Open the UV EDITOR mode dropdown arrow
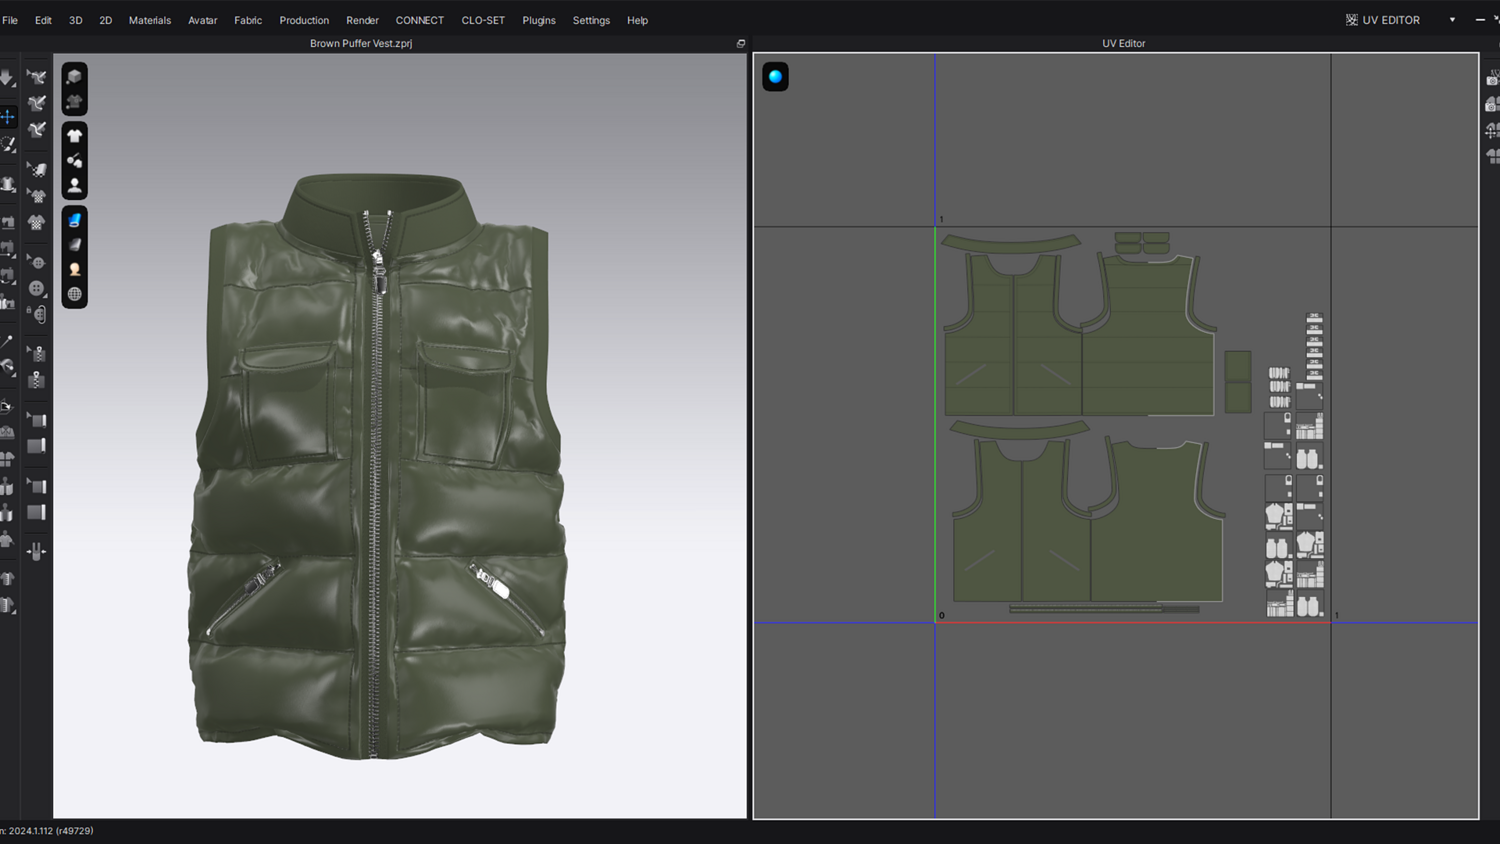 [1452, 20]
